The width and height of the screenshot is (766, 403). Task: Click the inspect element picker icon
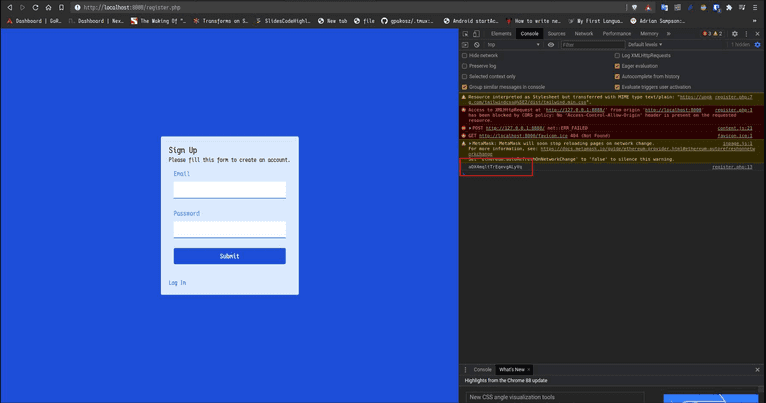(465, 34)
